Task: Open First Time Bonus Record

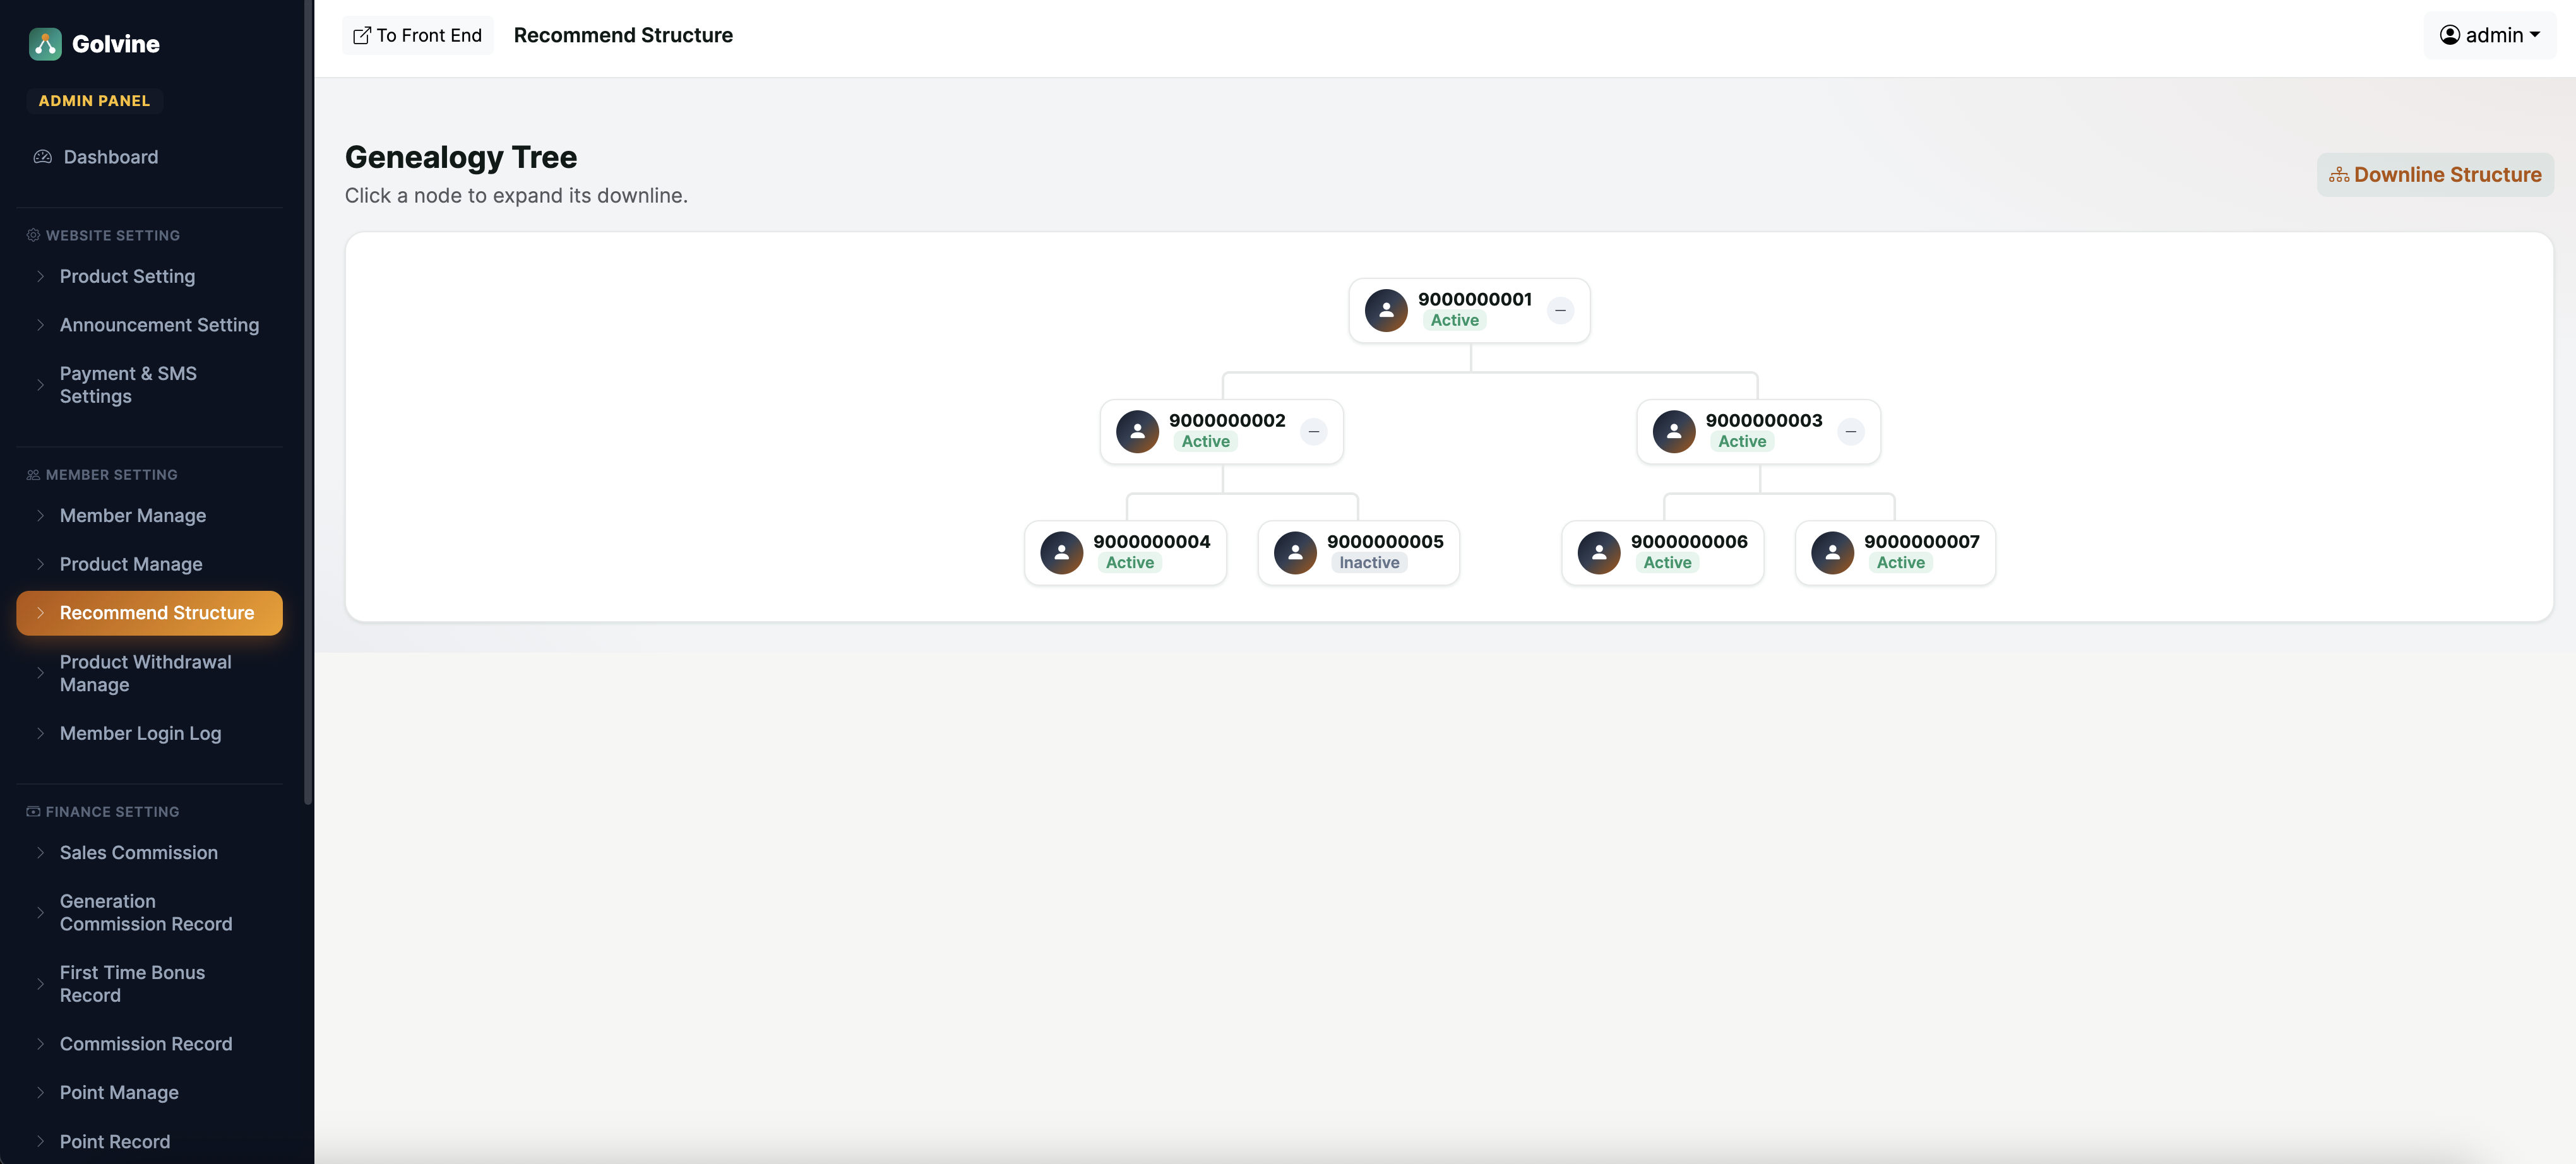Action: tap(149, 984)
